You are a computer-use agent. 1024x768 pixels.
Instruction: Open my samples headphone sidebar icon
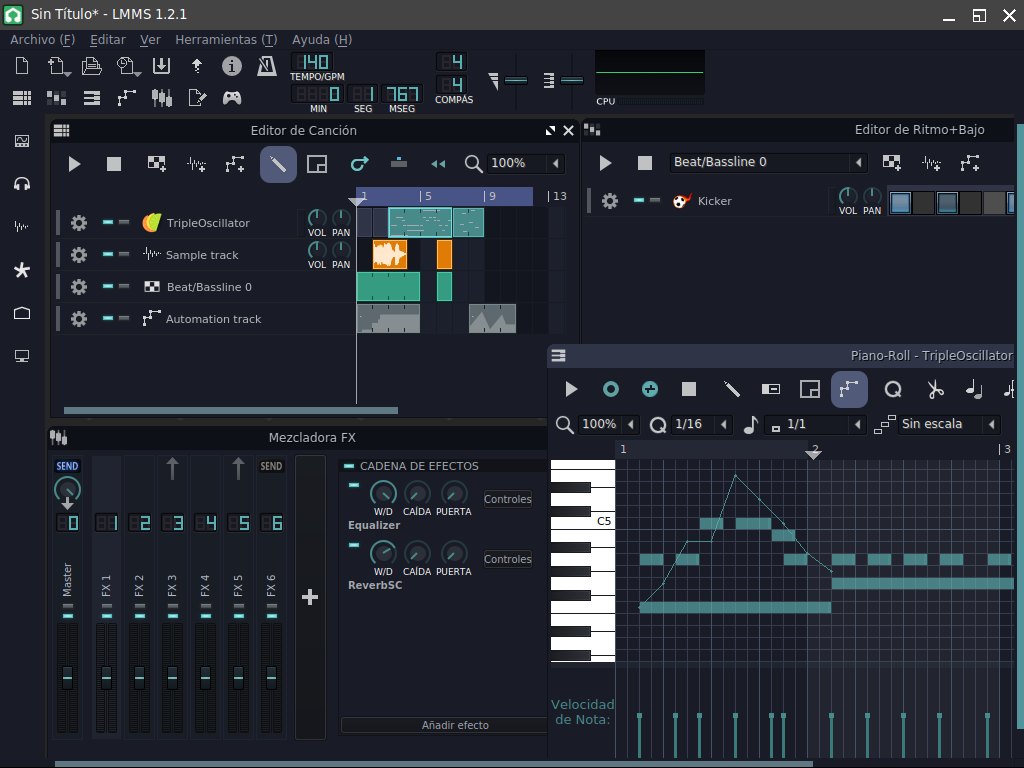[22, 184]
